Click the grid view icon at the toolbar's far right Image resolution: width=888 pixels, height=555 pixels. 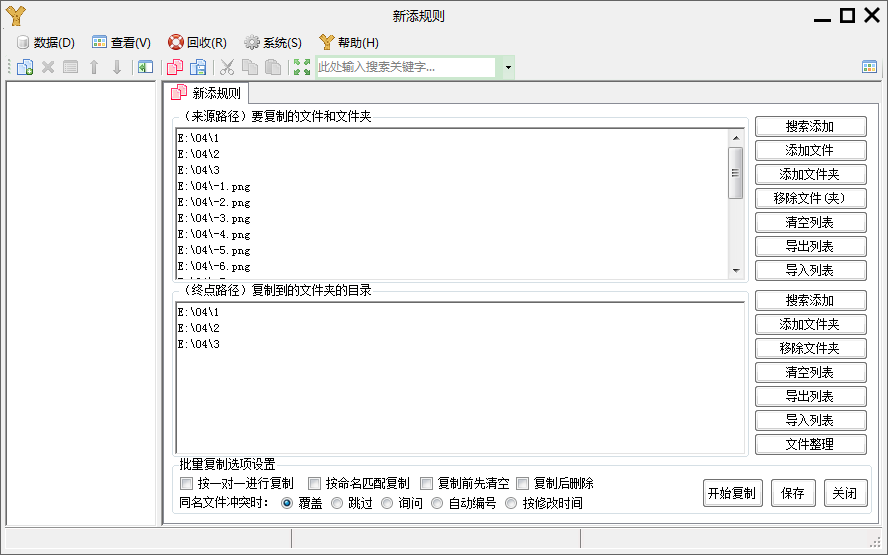[x=869, y=67]
